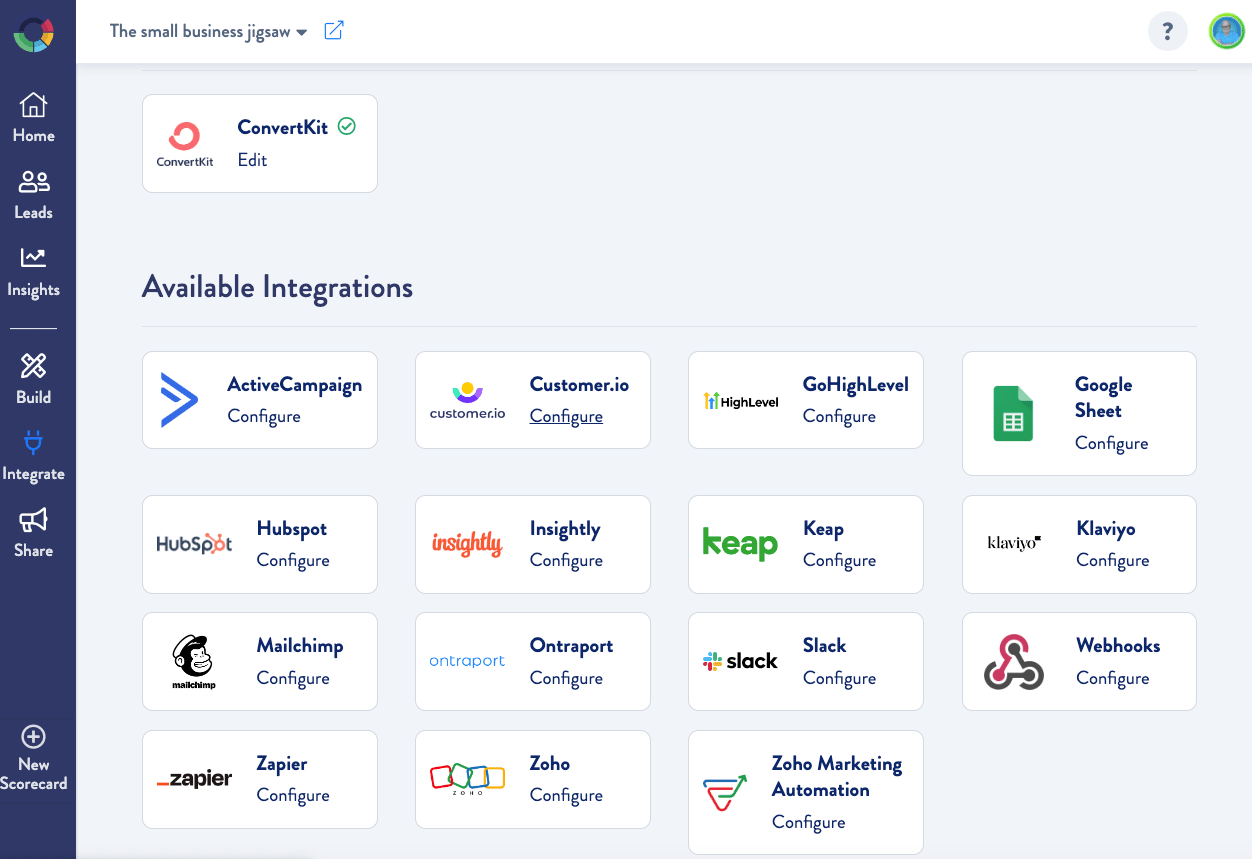Click the ActiveCampaign card title
The image size is (1252, 859).
[295, 385]
